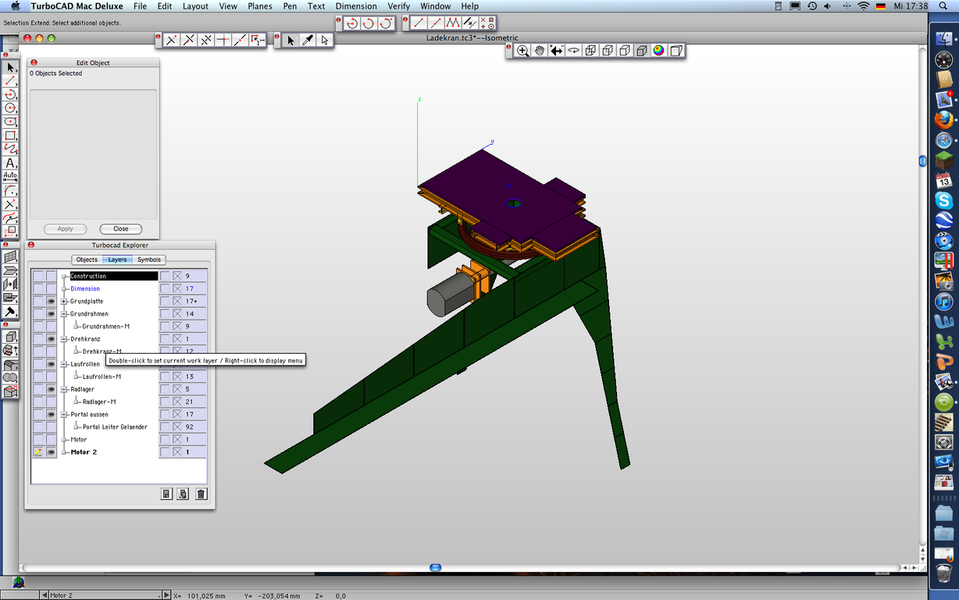
Task: Select the eyedropper tool in selection toolbar
Action: [x=308, y=41]
